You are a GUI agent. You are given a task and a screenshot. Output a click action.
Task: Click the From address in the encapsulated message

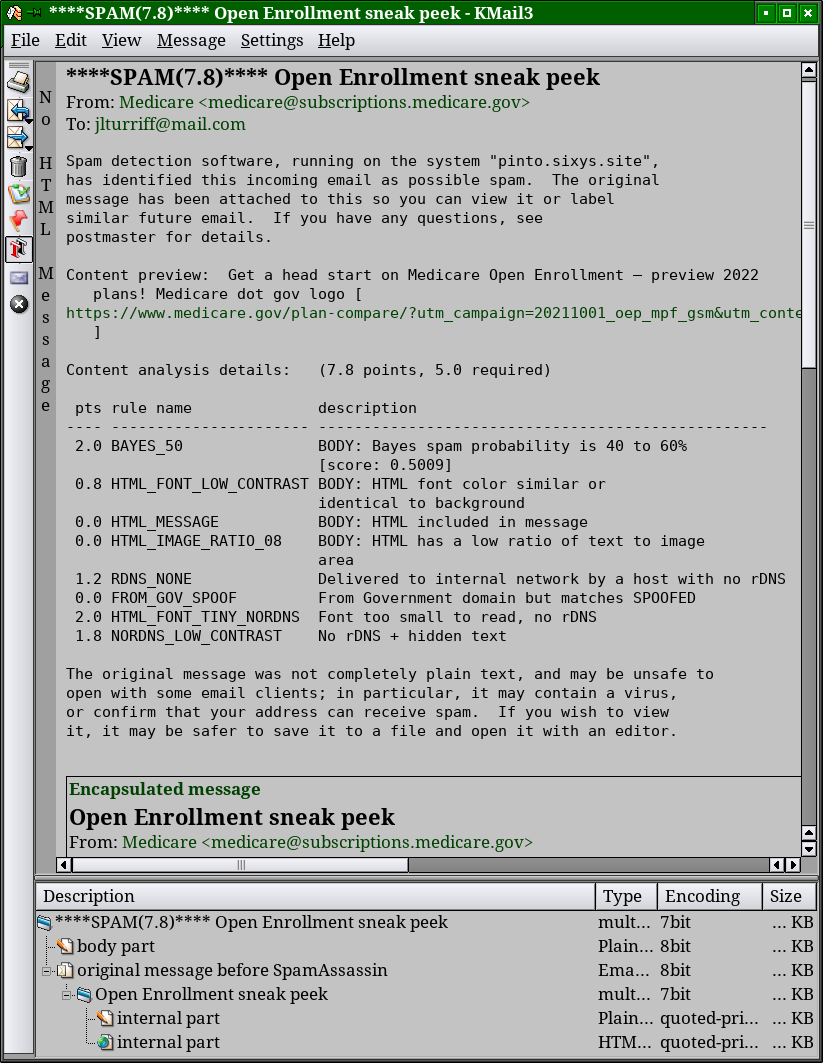click(x=327, y=843)
